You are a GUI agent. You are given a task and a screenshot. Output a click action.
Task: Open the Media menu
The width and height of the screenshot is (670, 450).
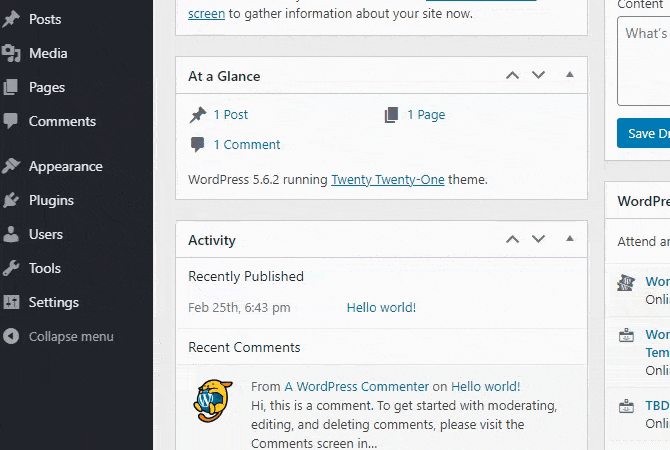[48, 53]
